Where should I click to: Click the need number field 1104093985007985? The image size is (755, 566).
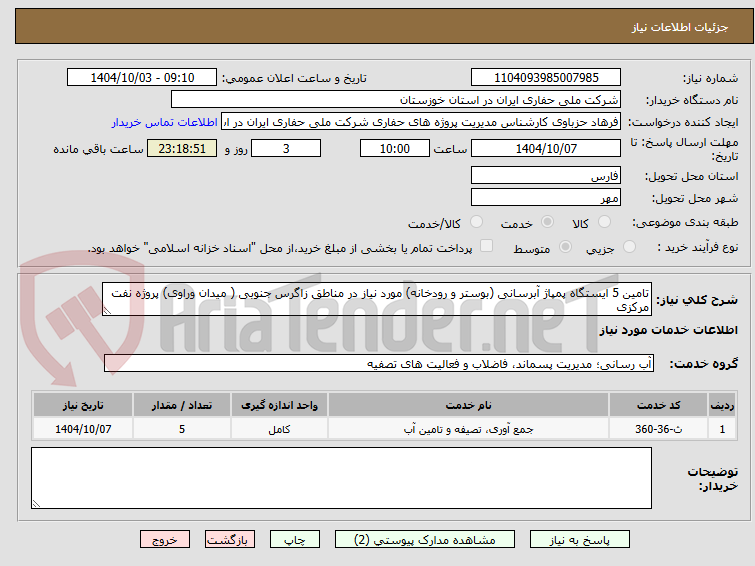coord(546,78)
